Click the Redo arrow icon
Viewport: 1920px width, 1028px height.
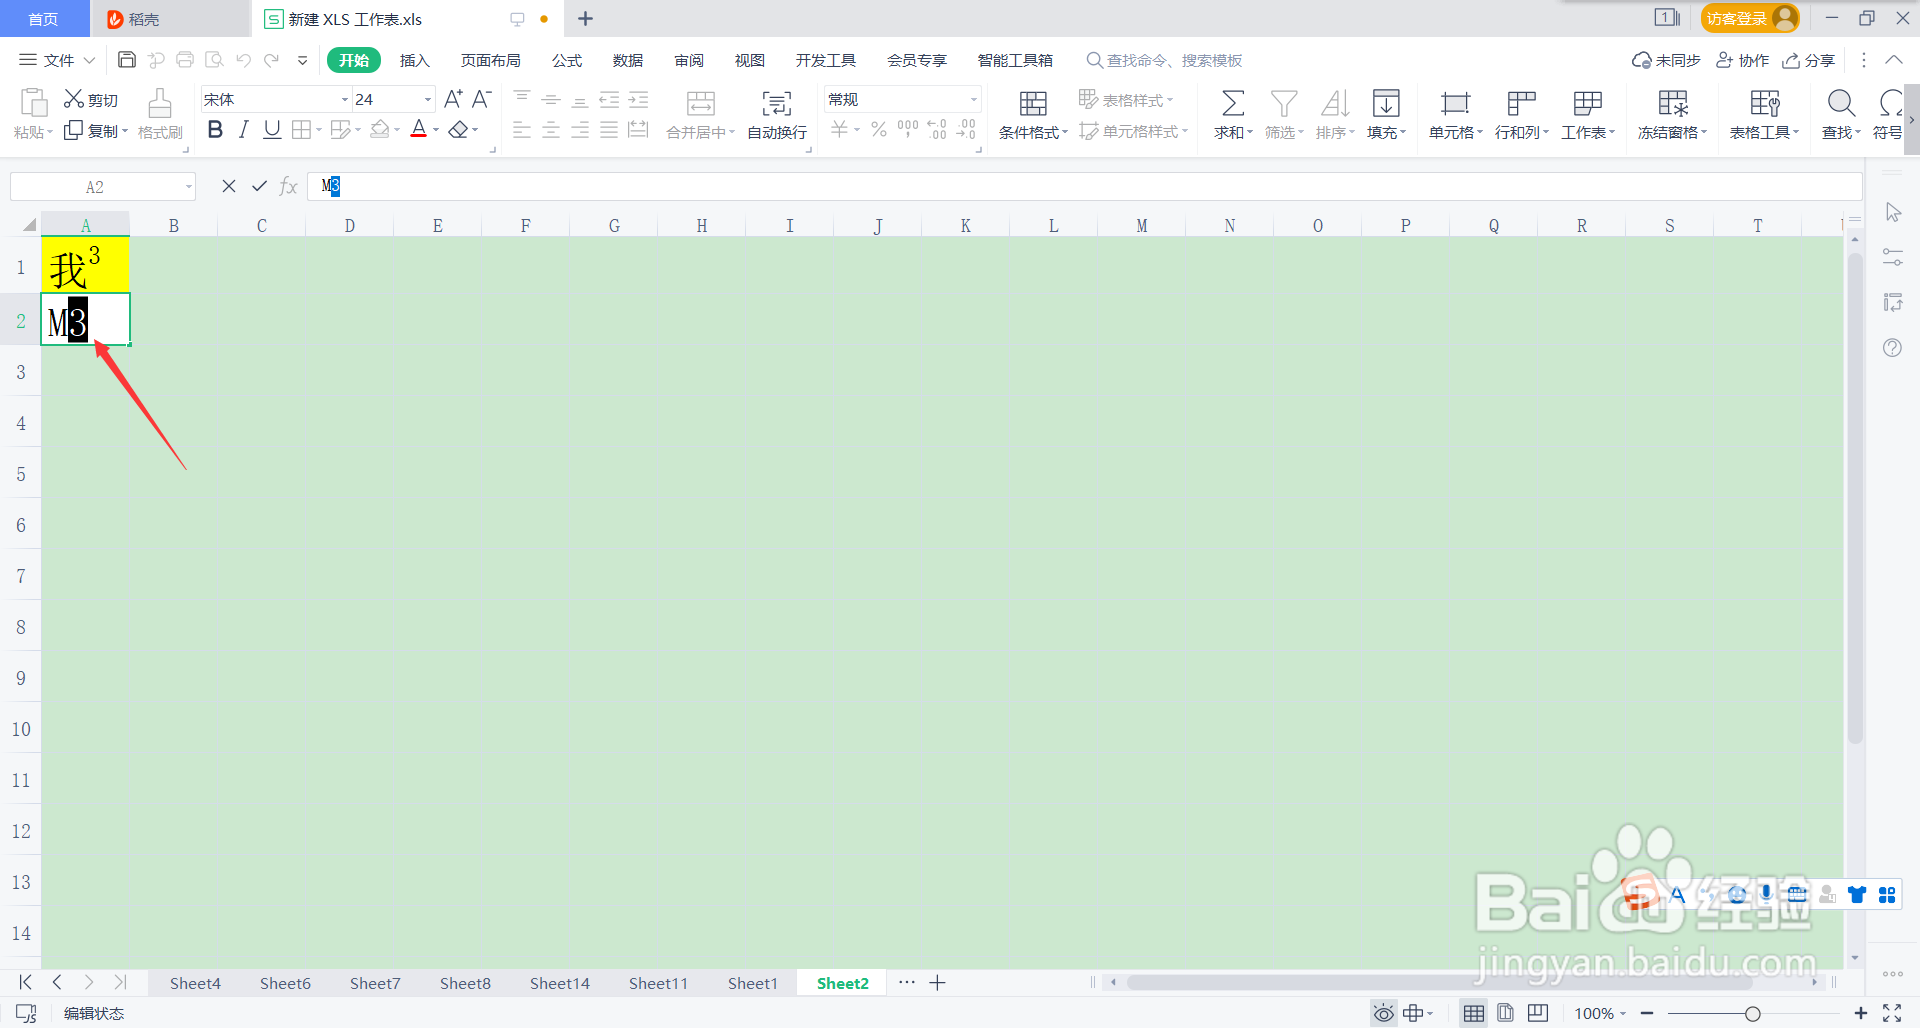tap(271, 60)
